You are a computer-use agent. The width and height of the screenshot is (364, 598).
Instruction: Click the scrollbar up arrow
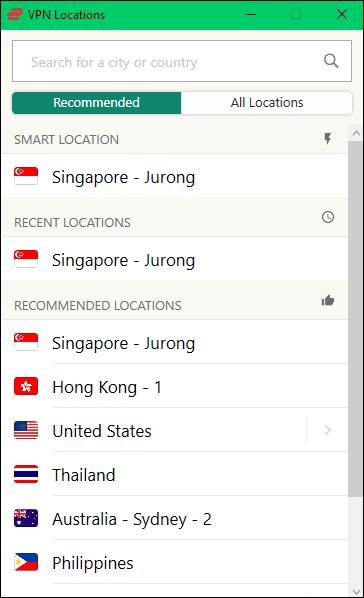[356, 133]
